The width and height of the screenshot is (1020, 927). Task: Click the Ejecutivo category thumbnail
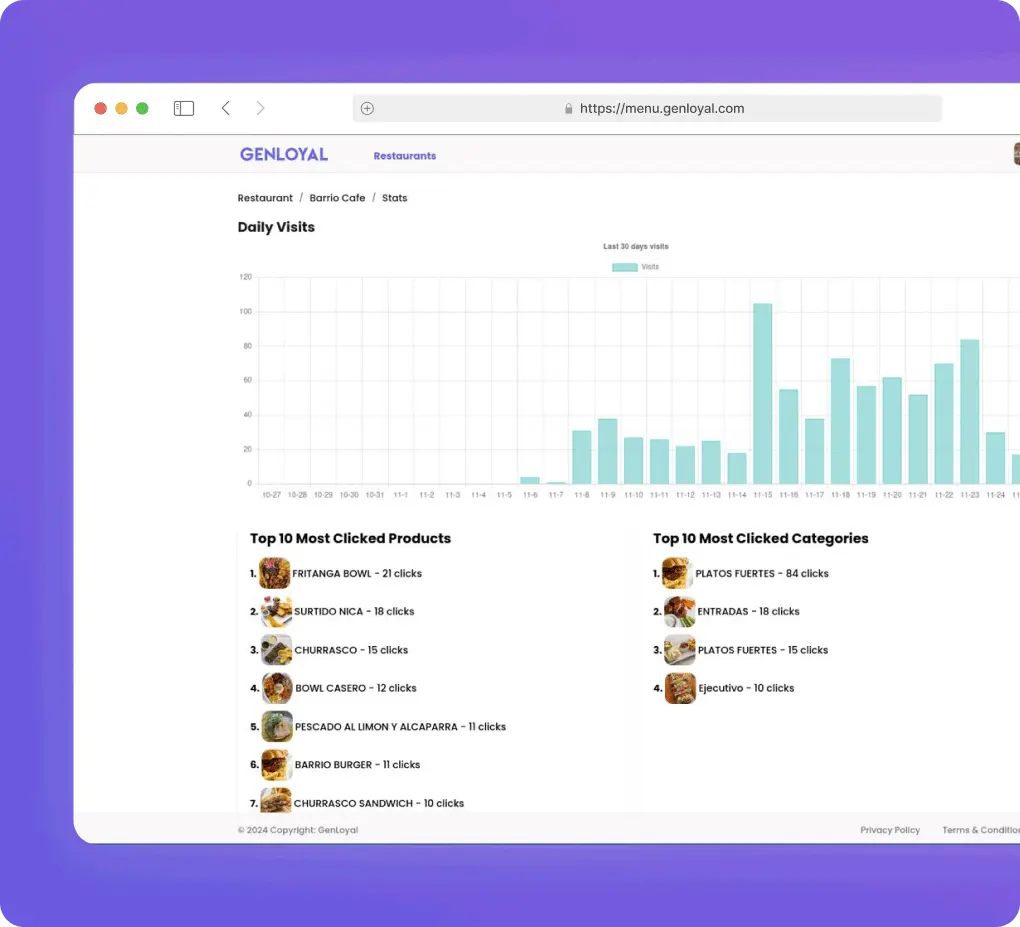tap(680, 688)
